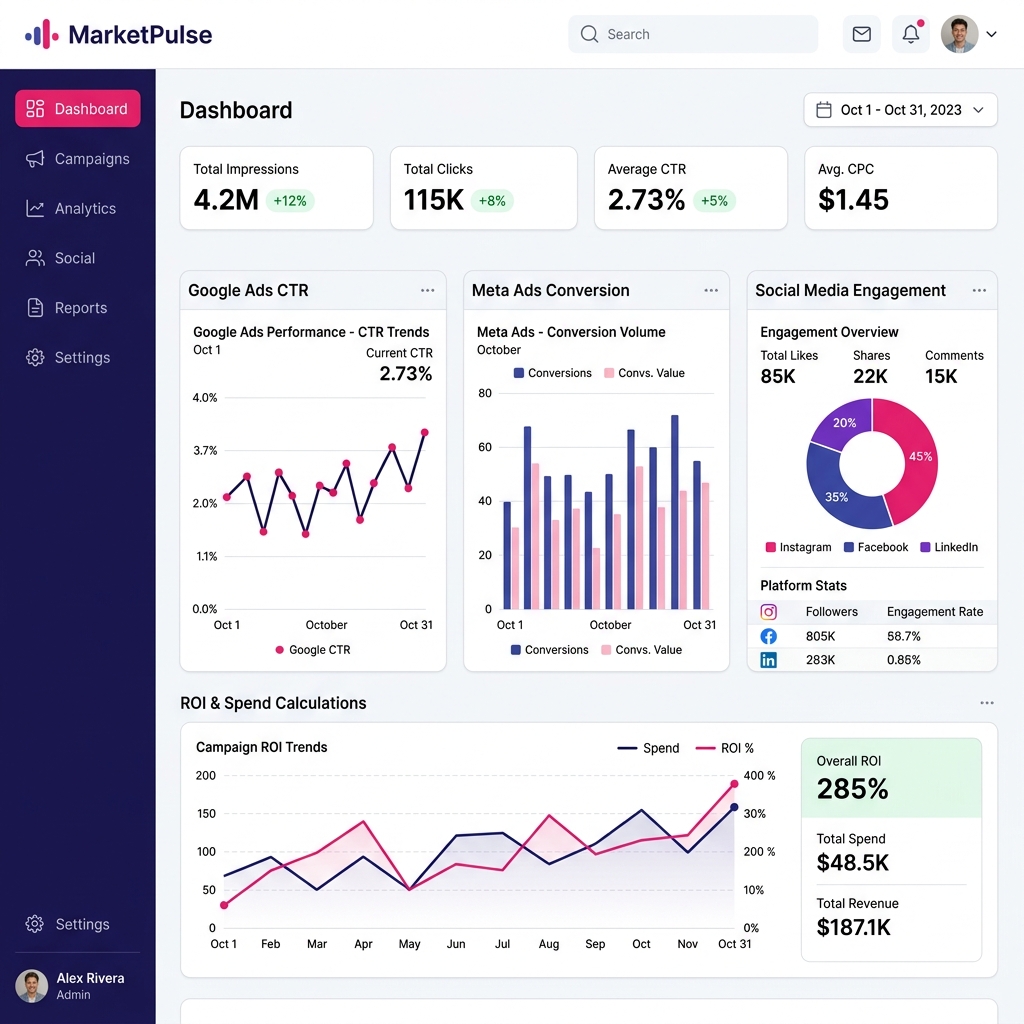Click the Average CTR card
The image size is (1024, 1024).
690,187
